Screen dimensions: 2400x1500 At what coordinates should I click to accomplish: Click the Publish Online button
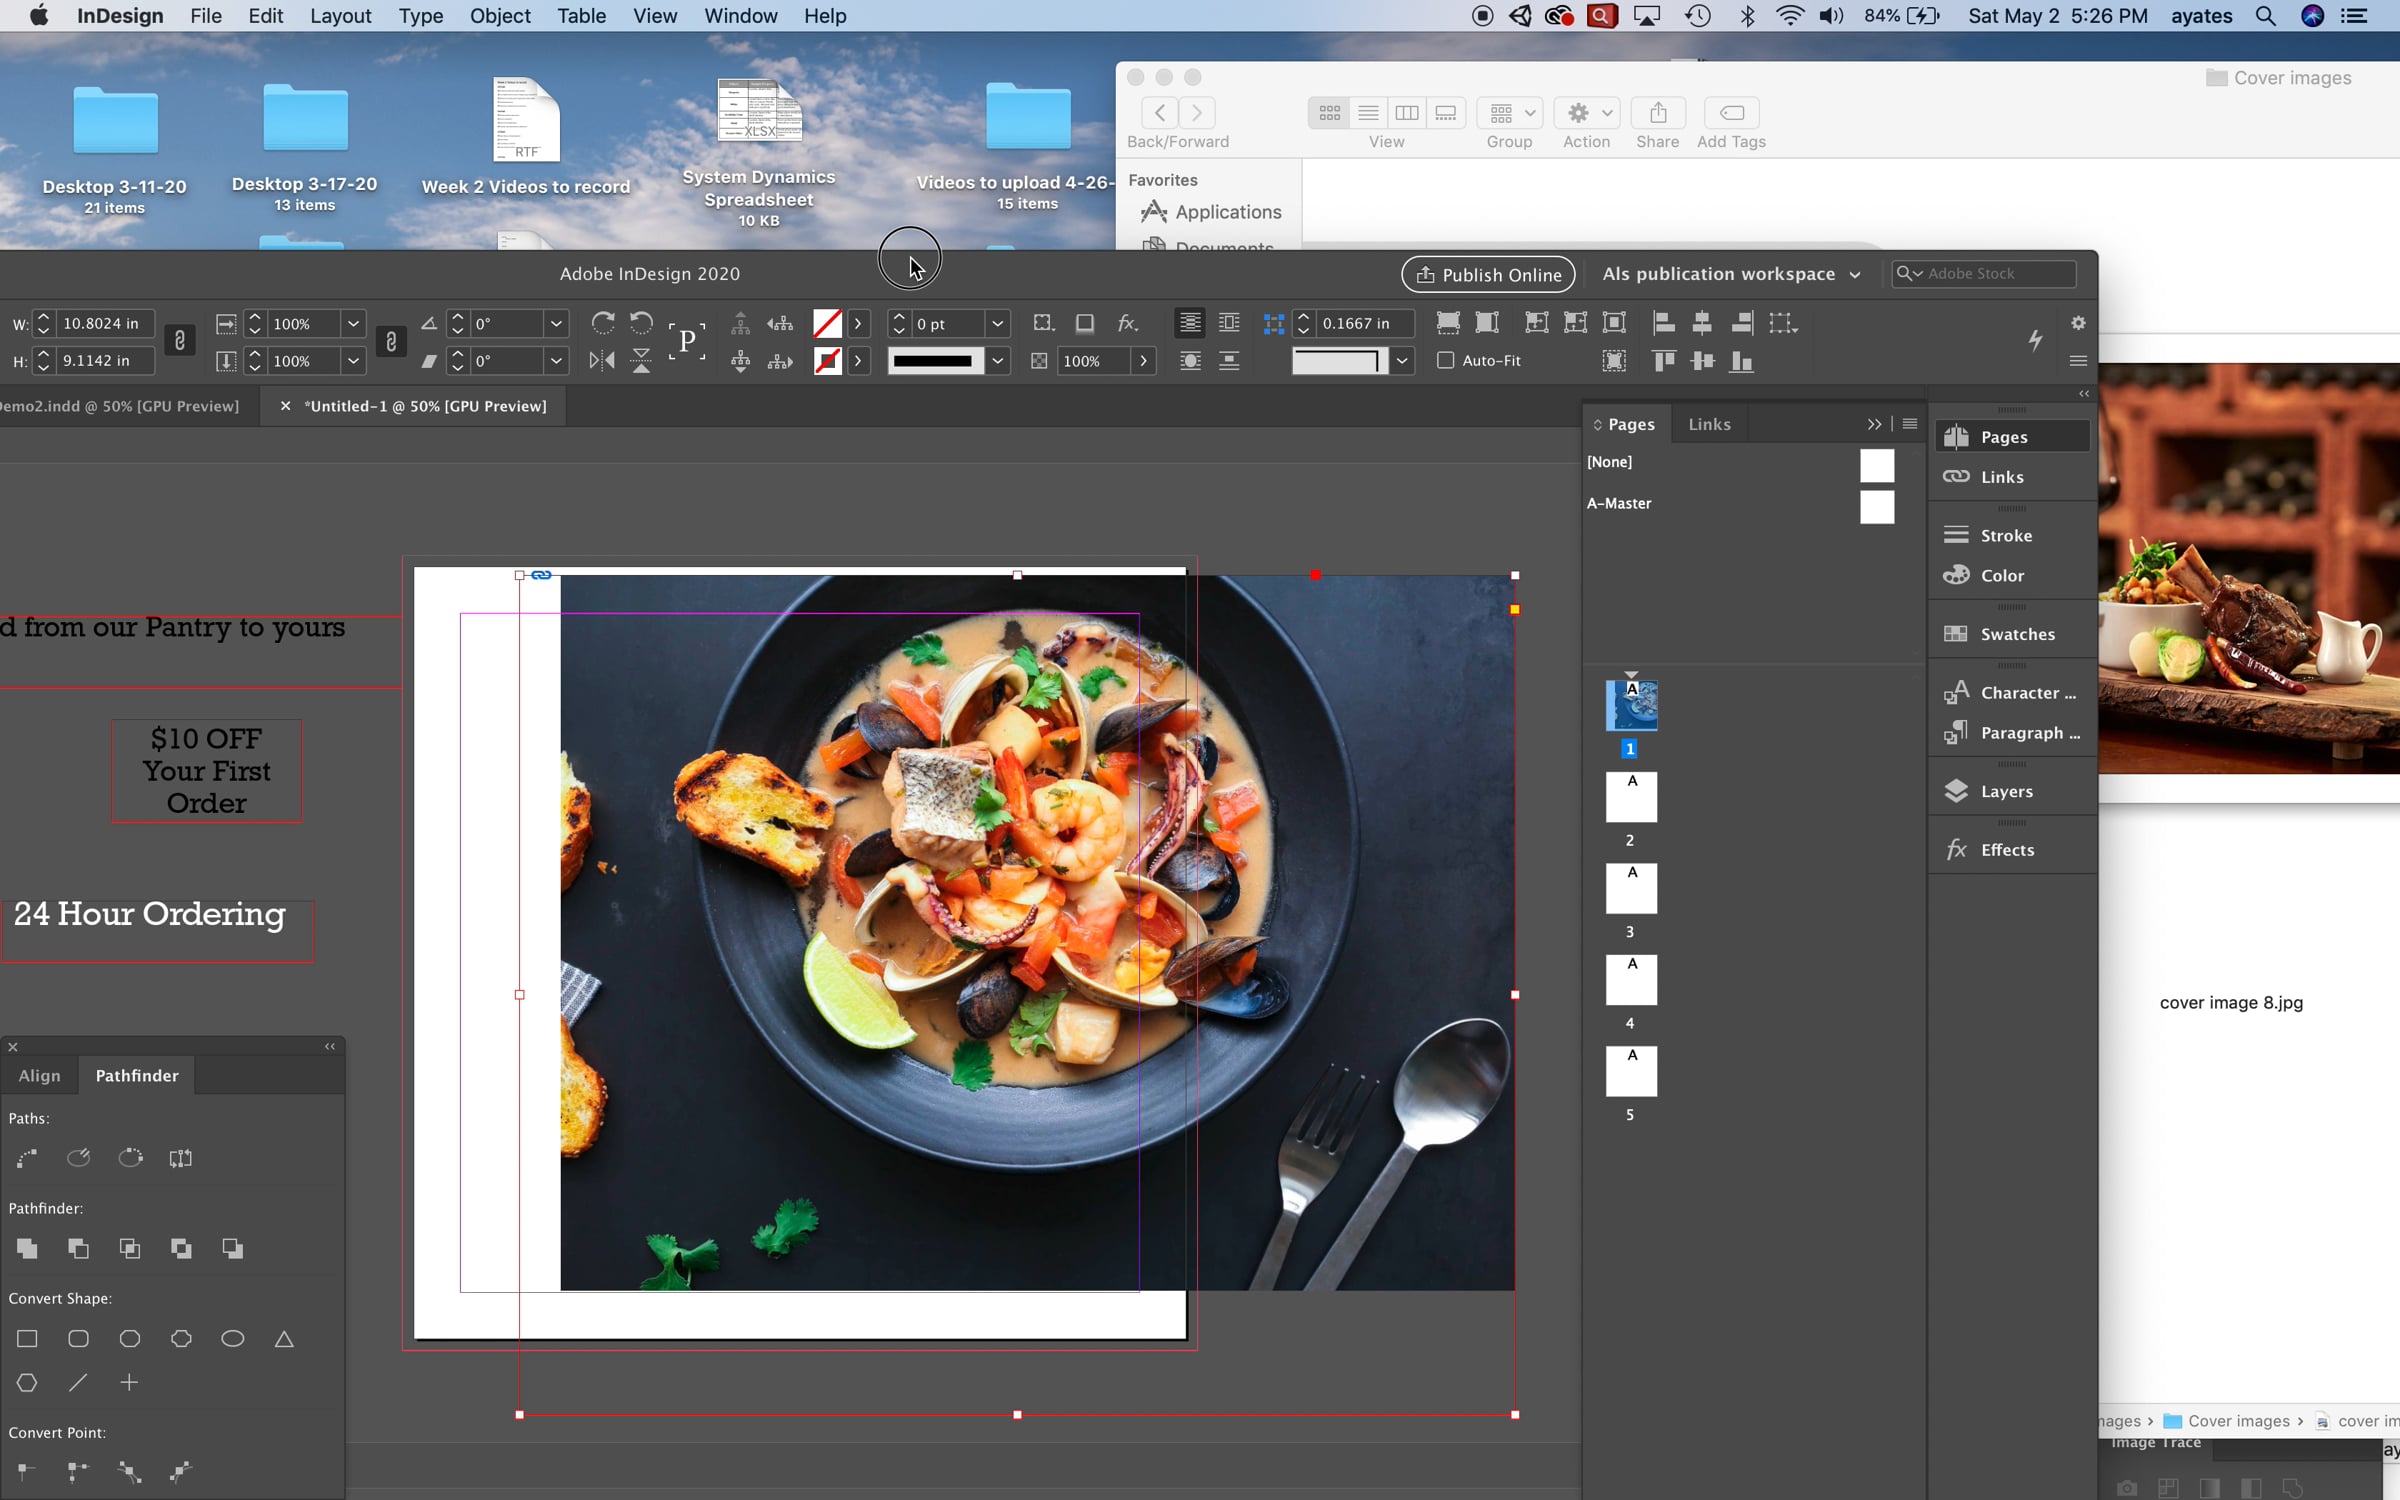[x=1488, y=274]
